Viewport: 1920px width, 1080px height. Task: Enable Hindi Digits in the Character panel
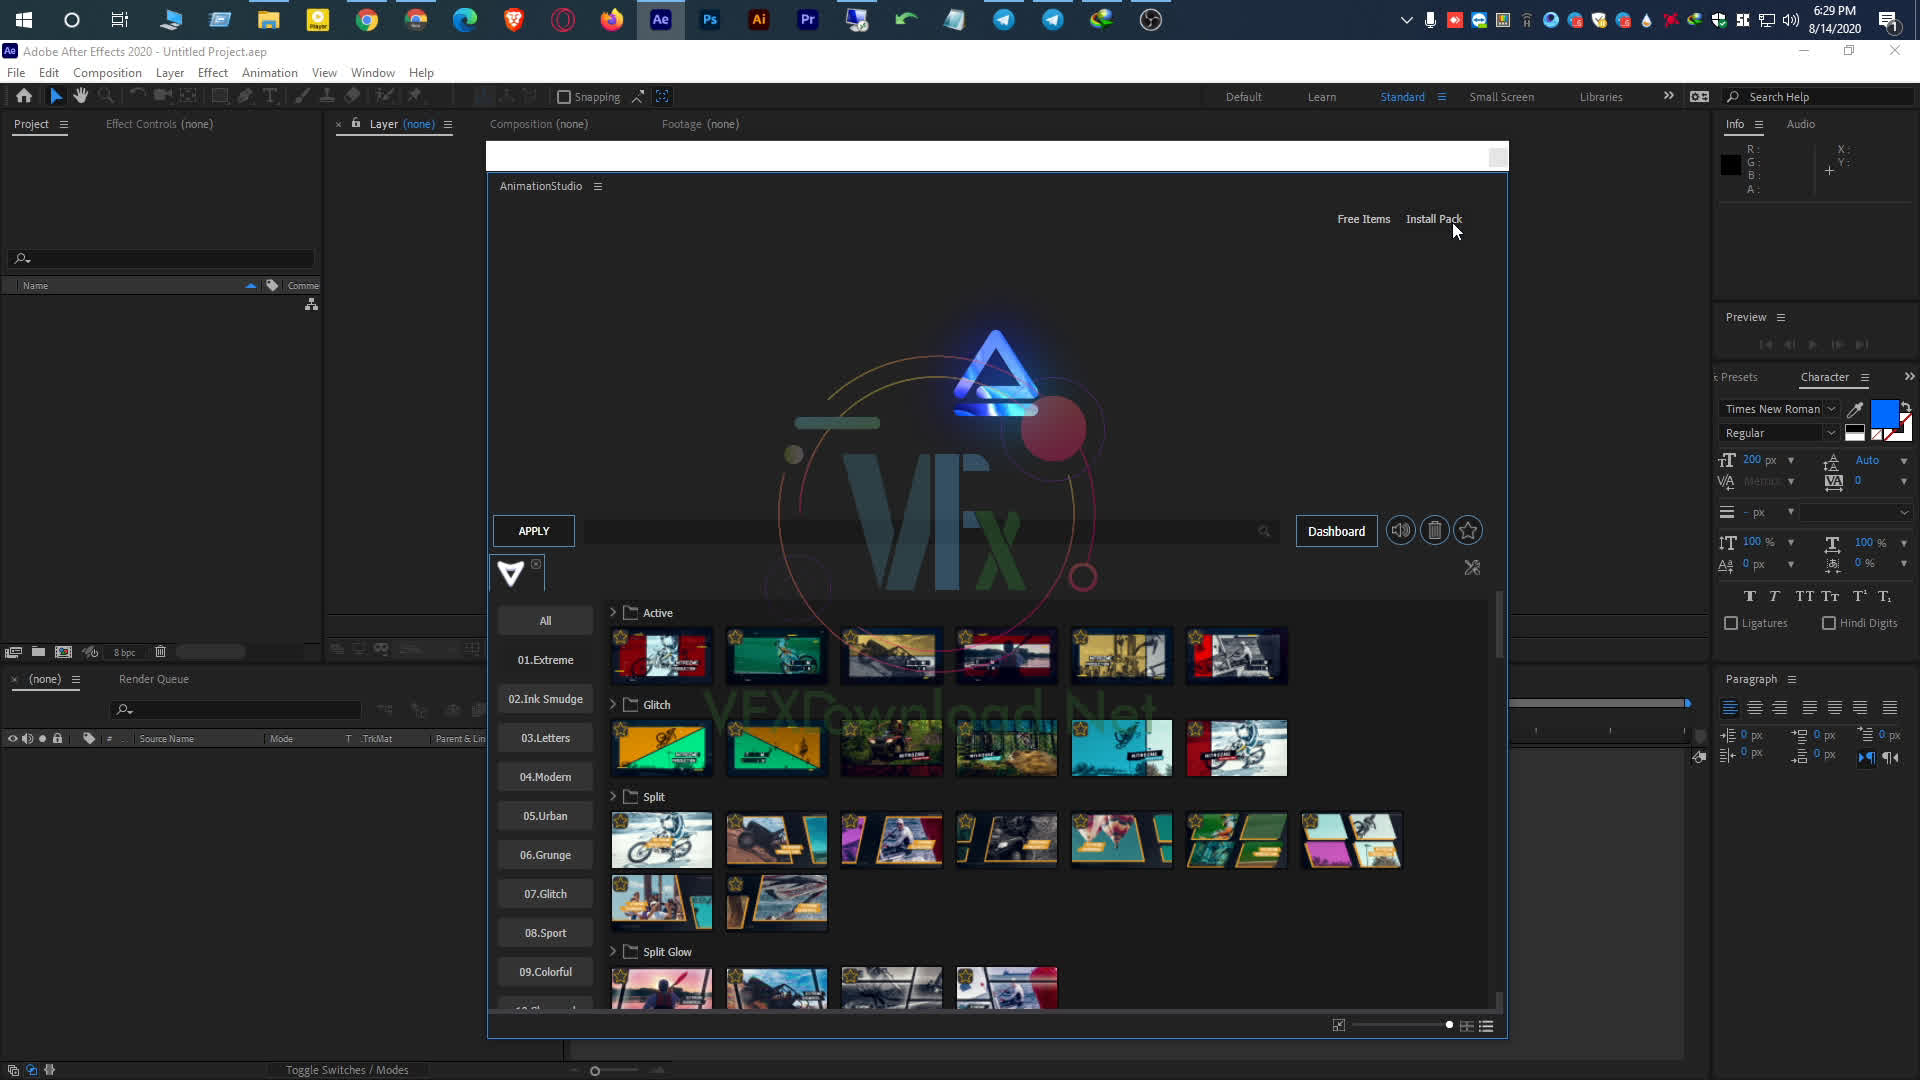point(1827,623)
